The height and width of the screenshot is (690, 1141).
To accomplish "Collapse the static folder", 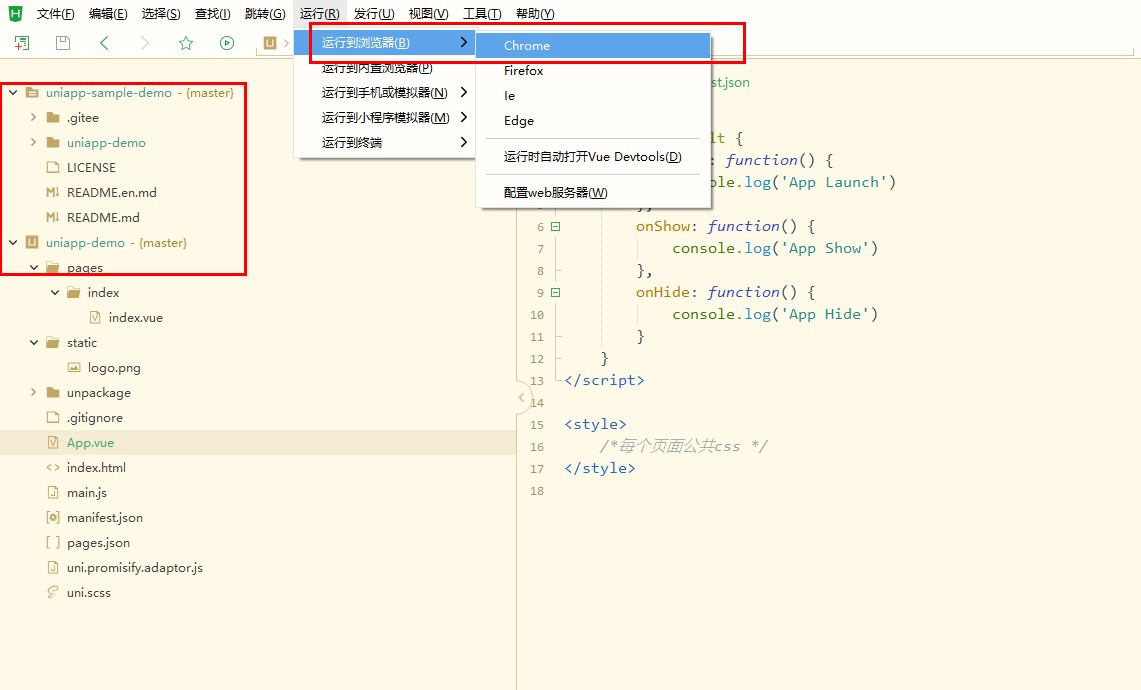I will click(x=34, y=342).
